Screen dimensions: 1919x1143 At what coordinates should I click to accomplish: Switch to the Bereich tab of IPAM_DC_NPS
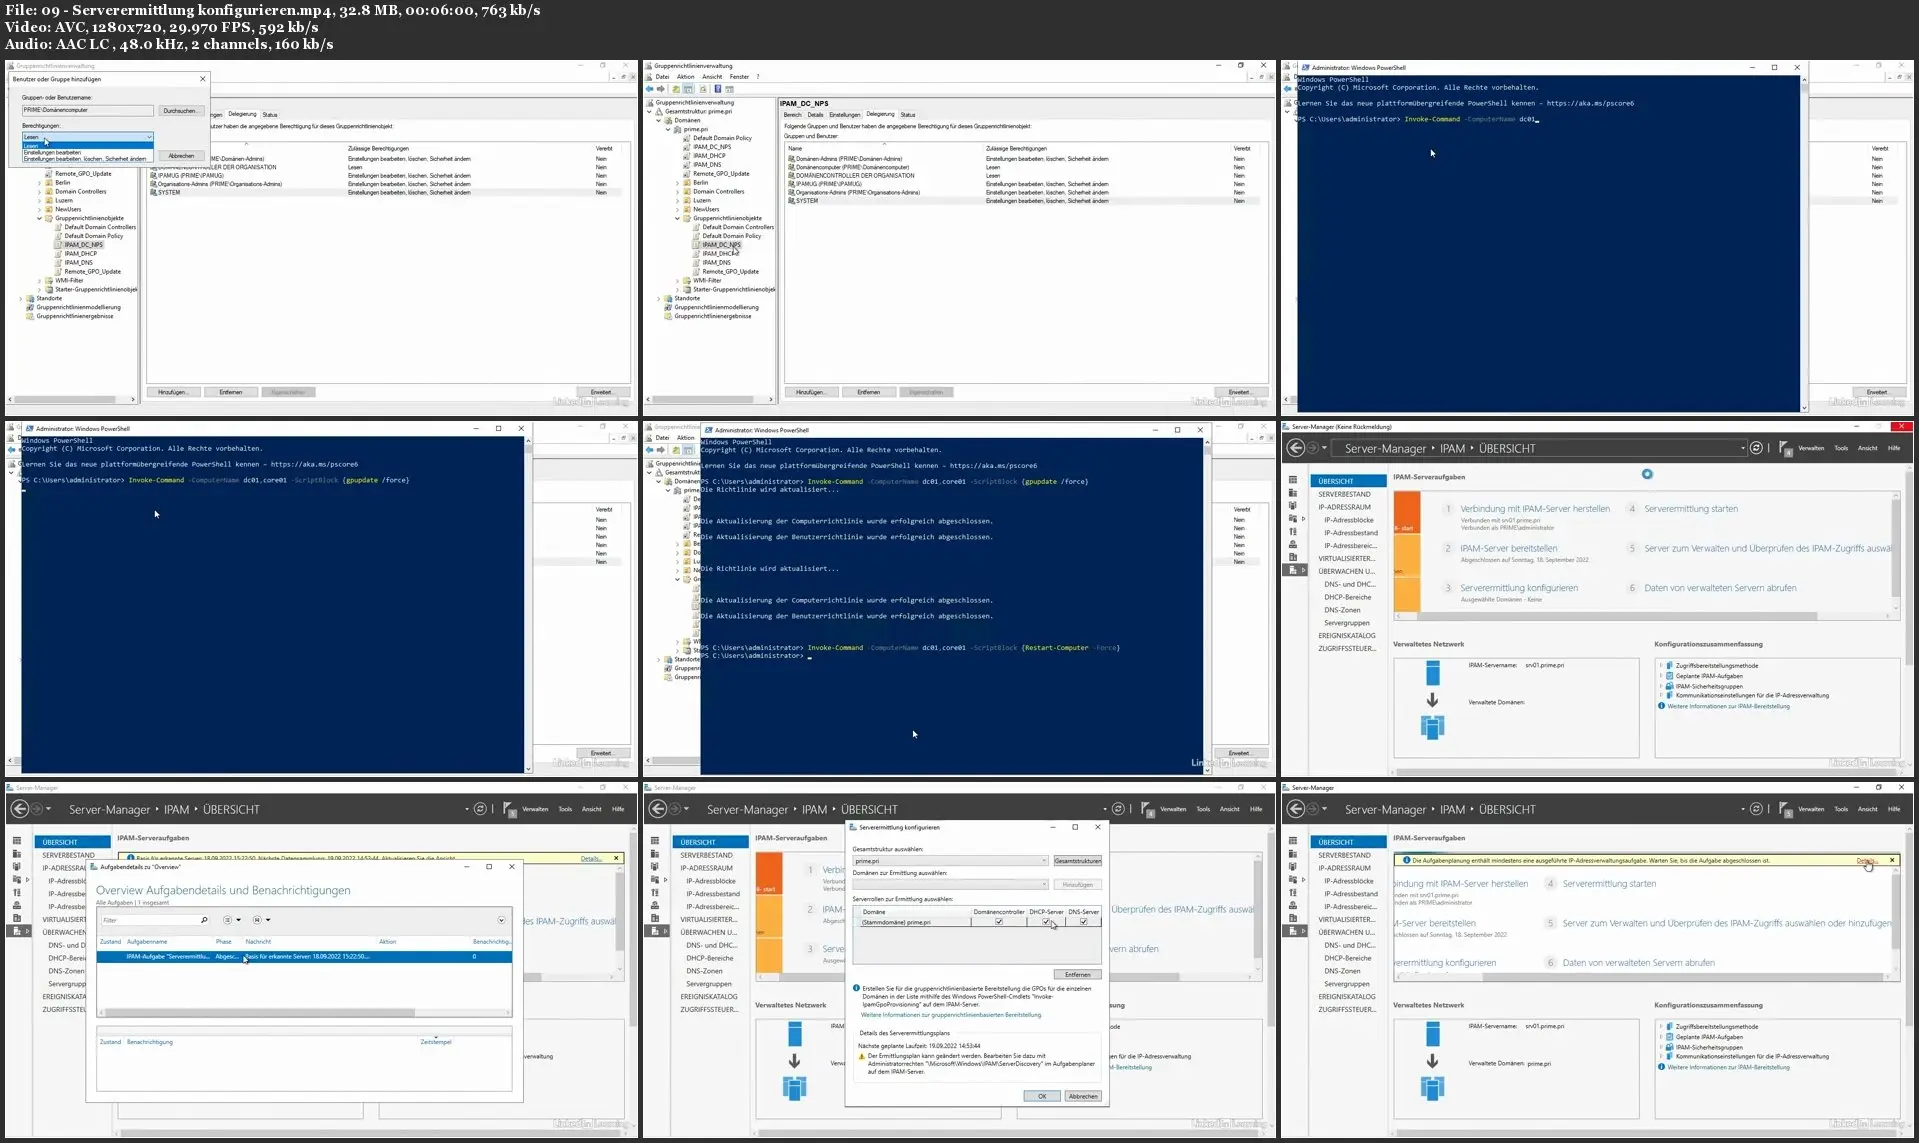click(x=792, y=115)
